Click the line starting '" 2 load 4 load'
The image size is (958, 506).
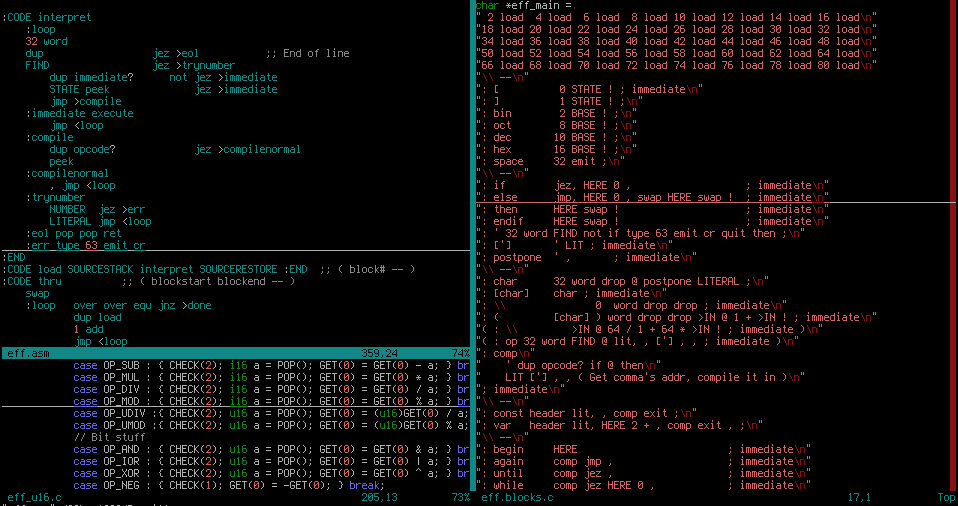coord(676,17)
